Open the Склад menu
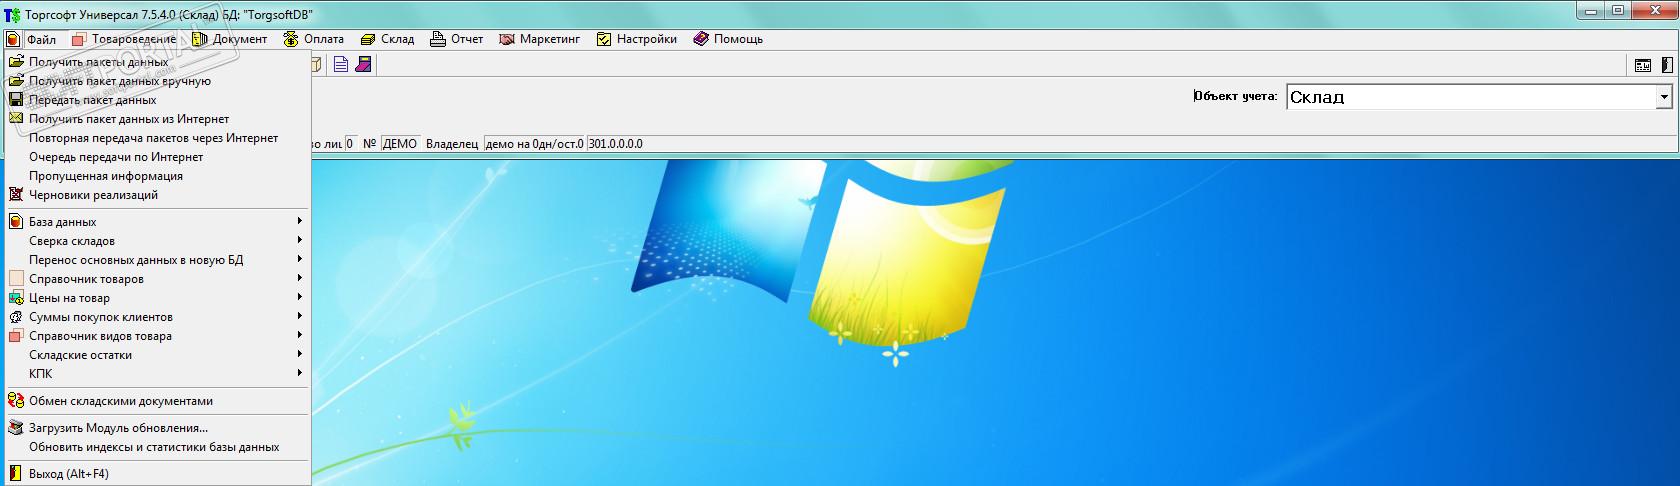This screenshot has width=1680, height=486. 388,39
